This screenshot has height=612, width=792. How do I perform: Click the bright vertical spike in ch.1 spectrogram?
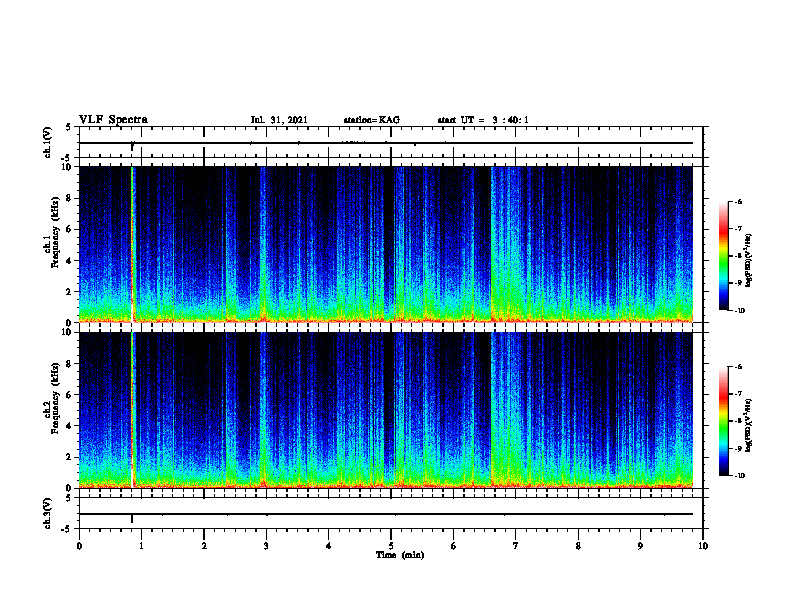point(132,244)
